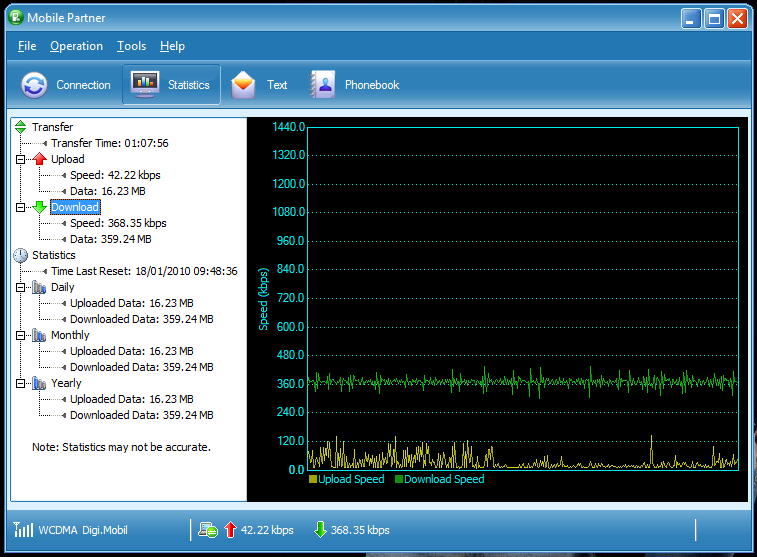The image size is (757, 557).
Task: Select Download Speed: 368.35 kbps row
Action: point(118,223)
